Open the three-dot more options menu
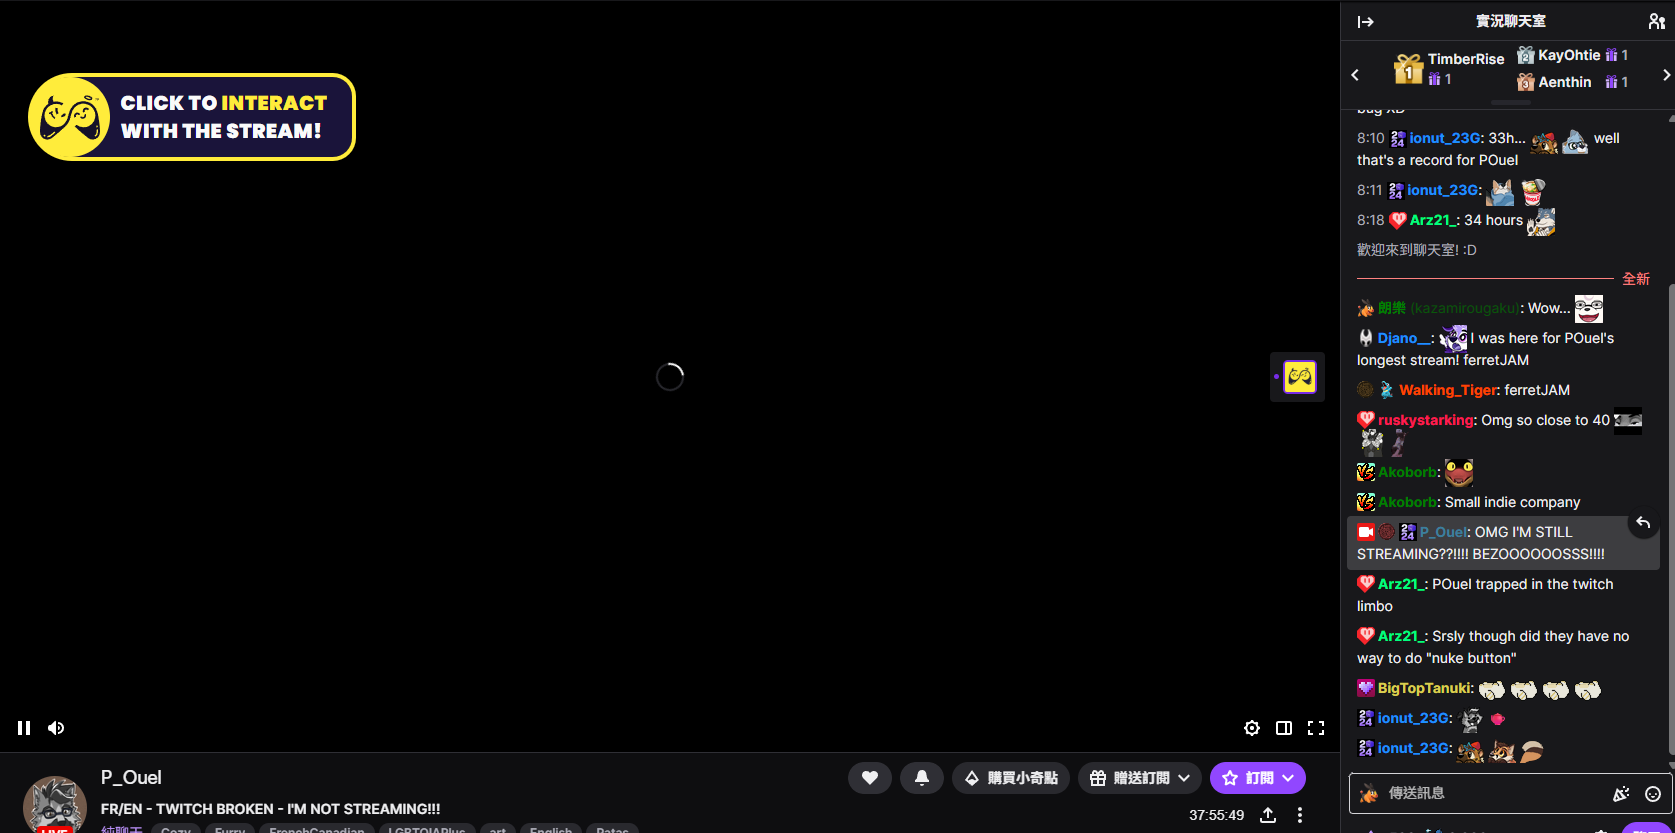The height and width of the screenshot is (833, 1675). pos(1300,815)
